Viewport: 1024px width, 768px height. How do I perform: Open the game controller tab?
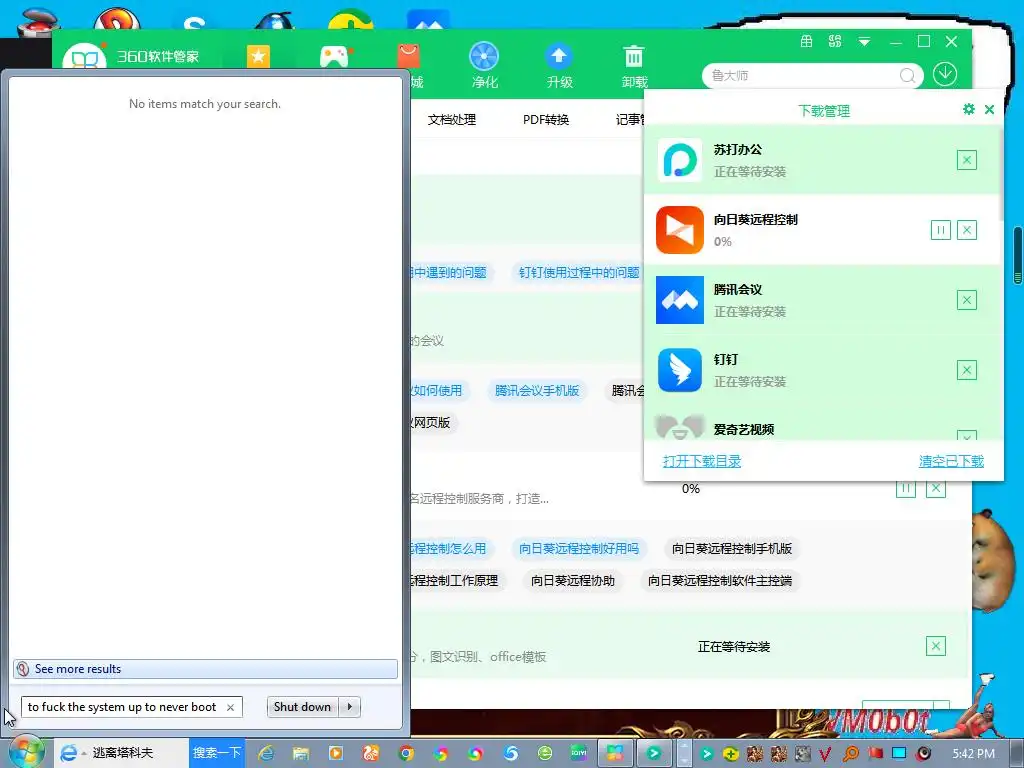(334, 57)
